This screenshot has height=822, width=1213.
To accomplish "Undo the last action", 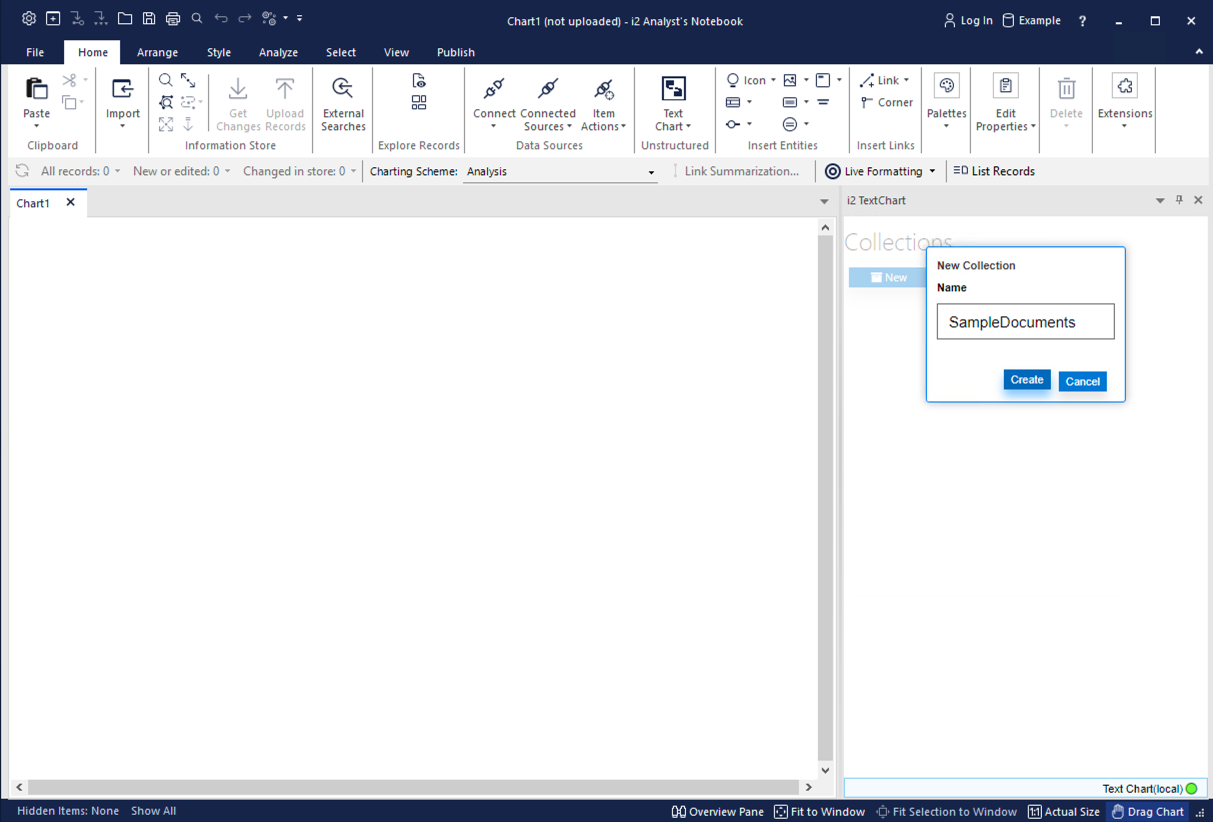I will click(221, 18).
